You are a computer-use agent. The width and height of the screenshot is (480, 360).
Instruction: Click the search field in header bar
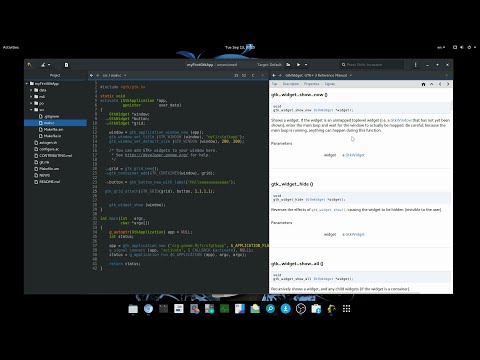coord(372,65)
